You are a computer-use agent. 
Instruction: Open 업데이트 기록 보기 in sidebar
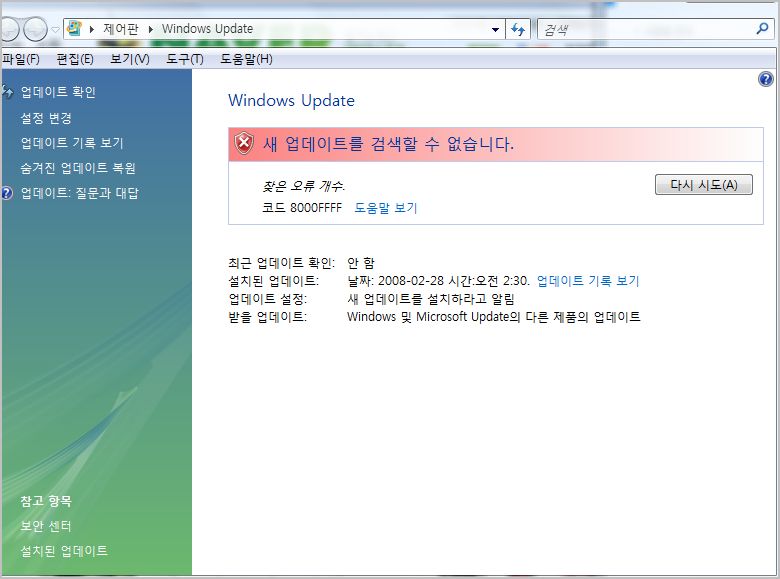tap(72, 143)
